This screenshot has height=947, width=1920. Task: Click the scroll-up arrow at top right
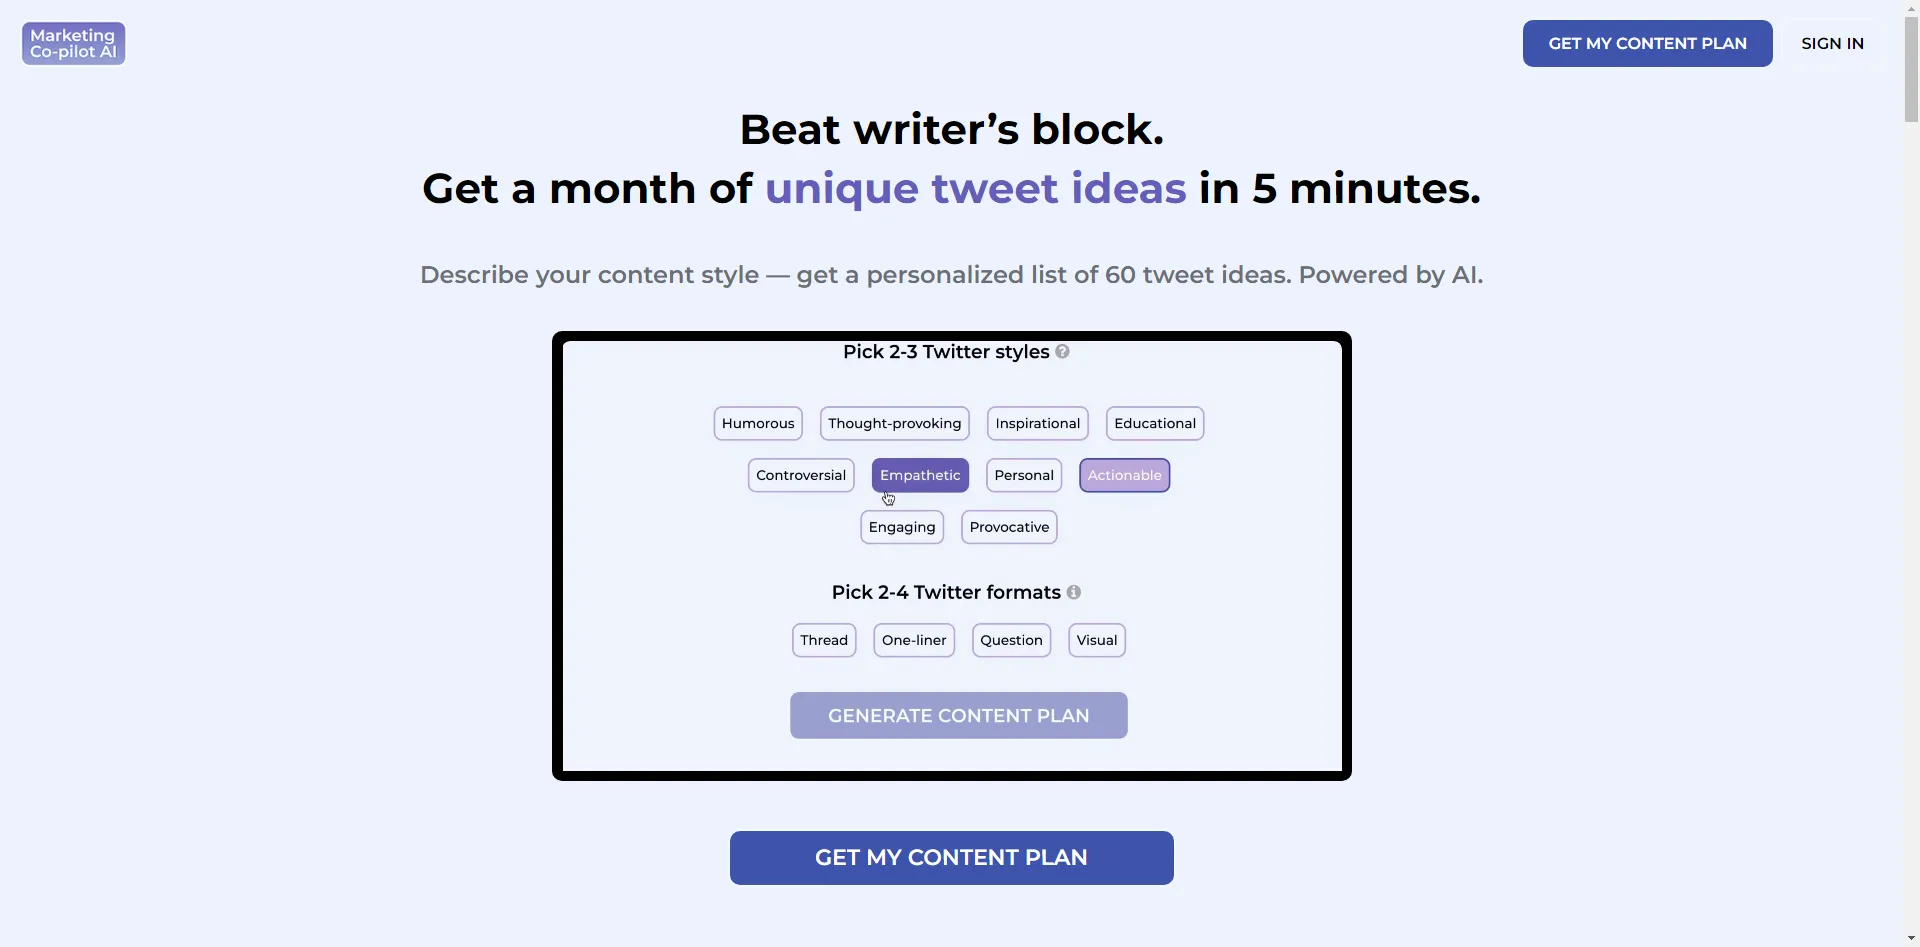[1909, 8]
